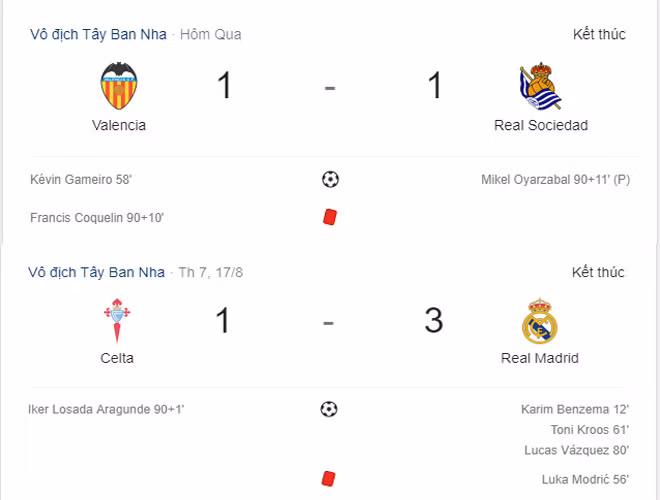Select the Real Madrid team name
Image resolution: width=660 pixels, height=500 pixels.
540,358
